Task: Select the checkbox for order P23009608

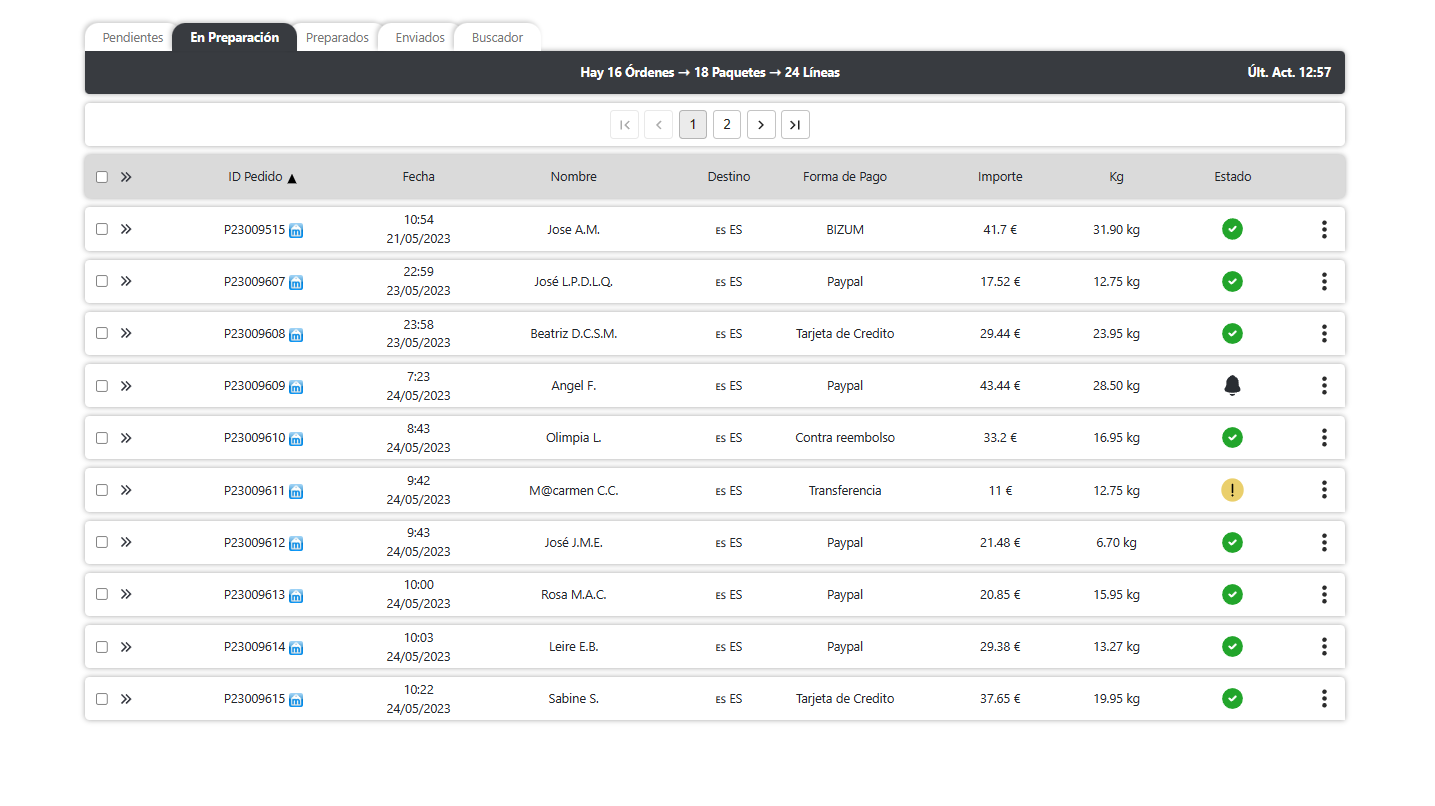Action: [x=102, y=333]
